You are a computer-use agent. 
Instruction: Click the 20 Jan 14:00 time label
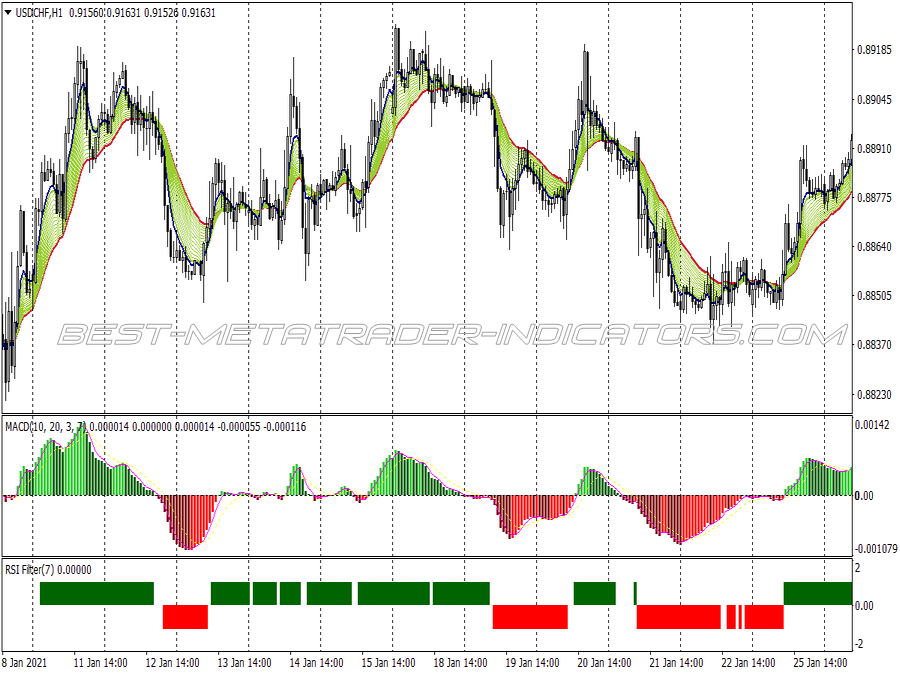pos(604,663)
